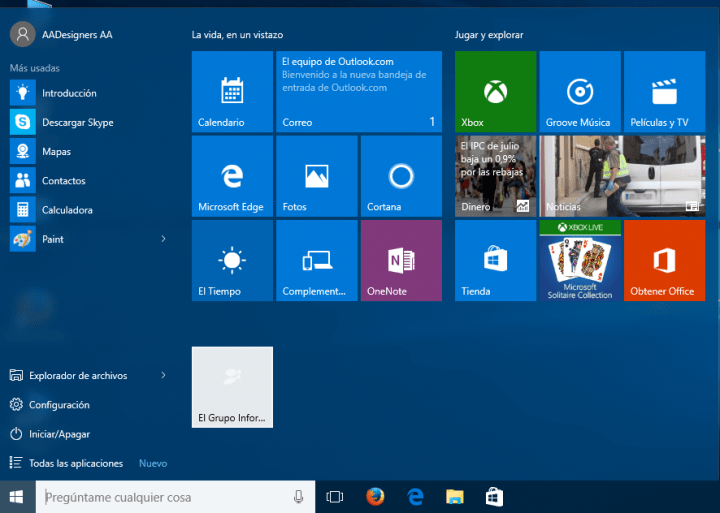The height and width of the screenshot is (513, 720).
Task: Open the Store icon on the taskbar
Action: [495, 497]
